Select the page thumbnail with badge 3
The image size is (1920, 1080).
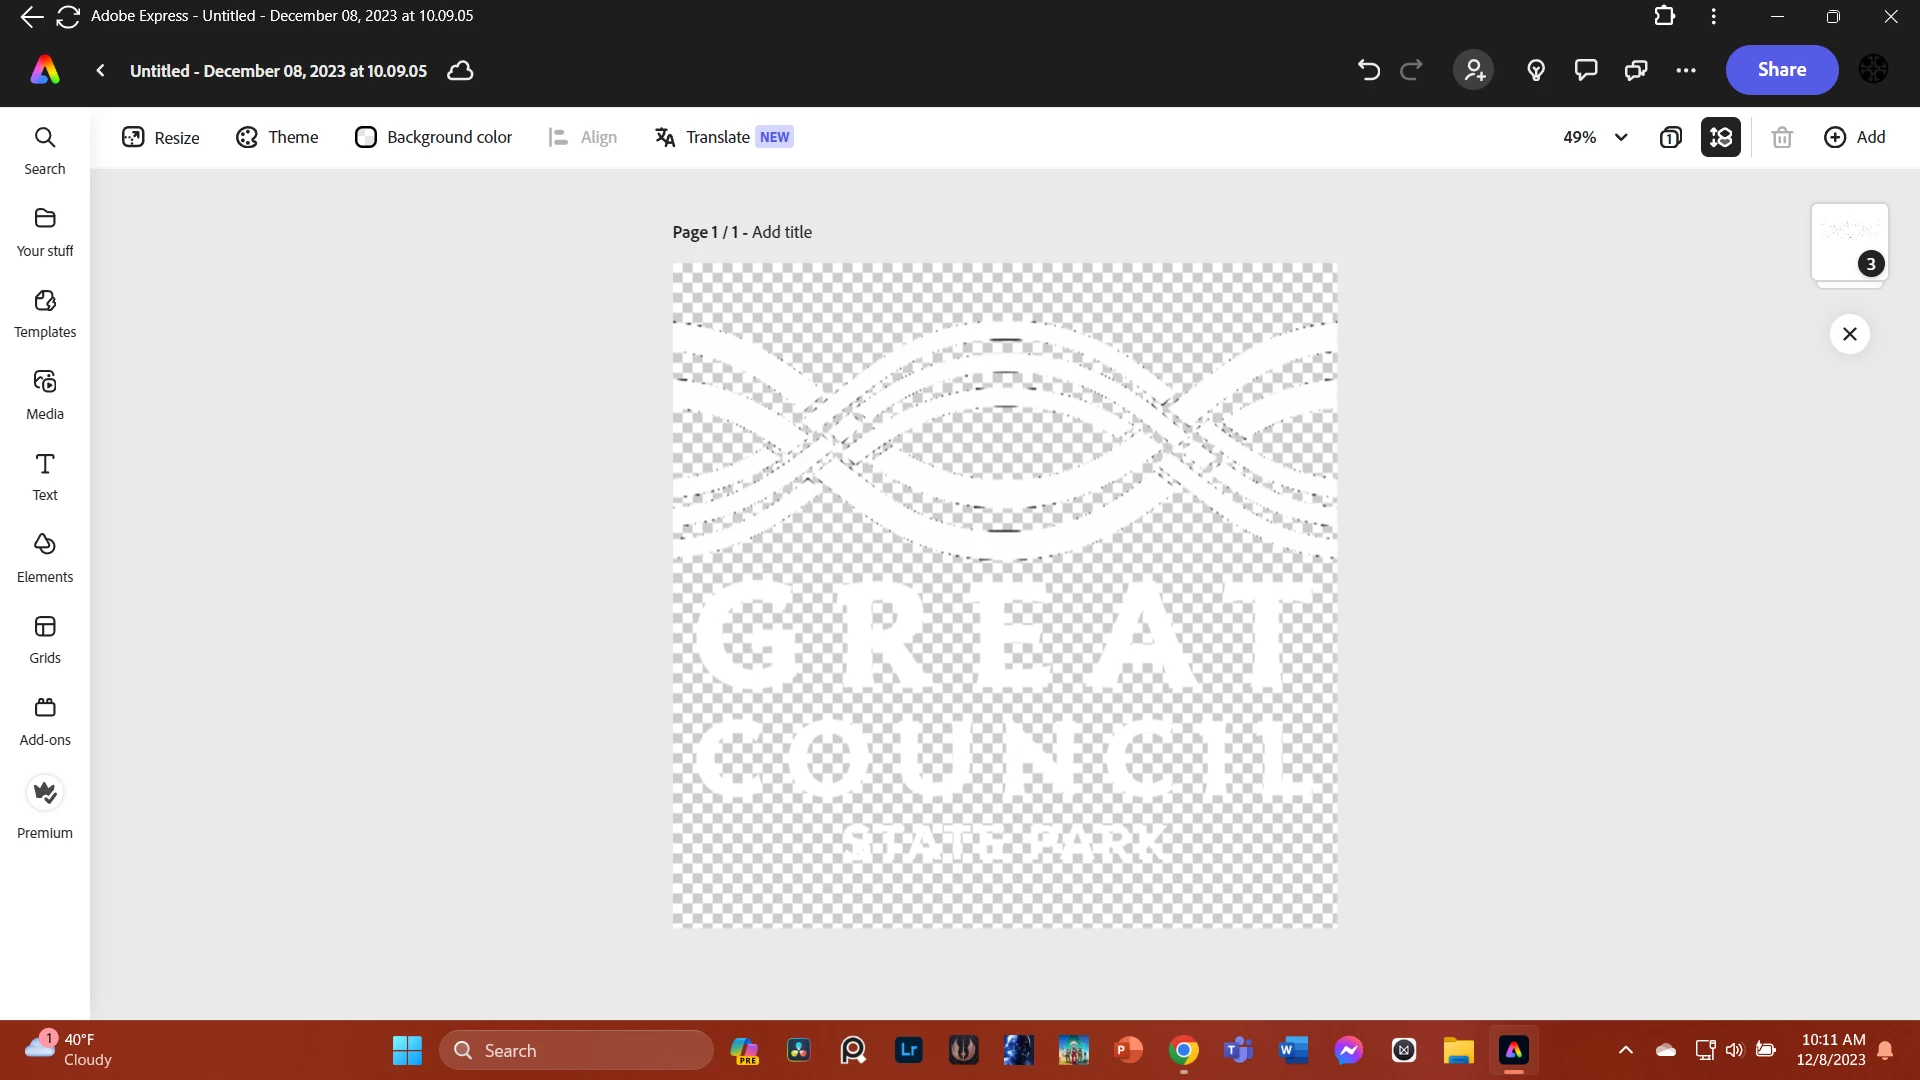(1849, 243)
